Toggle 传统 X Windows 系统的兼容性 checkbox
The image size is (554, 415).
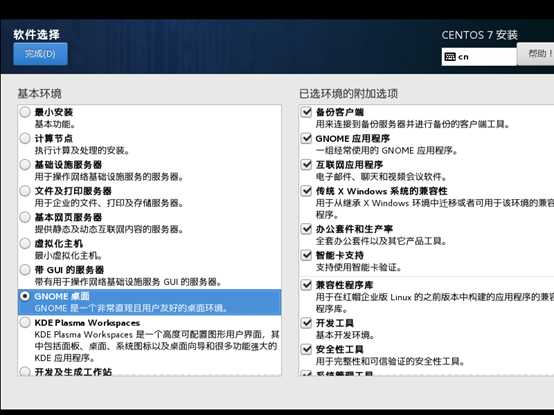coord(306,191)
